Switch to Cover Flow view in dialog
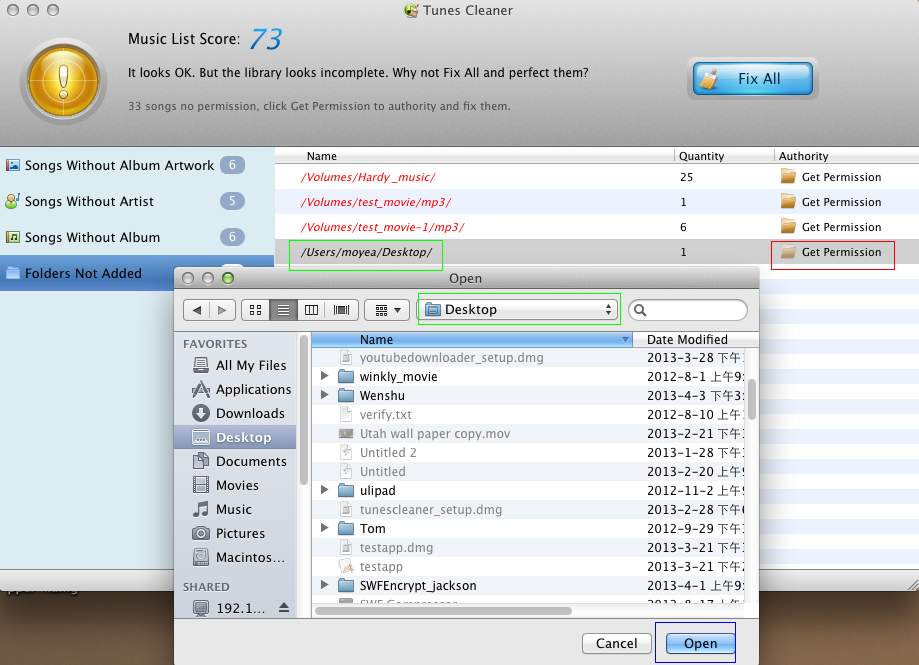The width and height of the screenshot is (919, 665). [341, 310]
